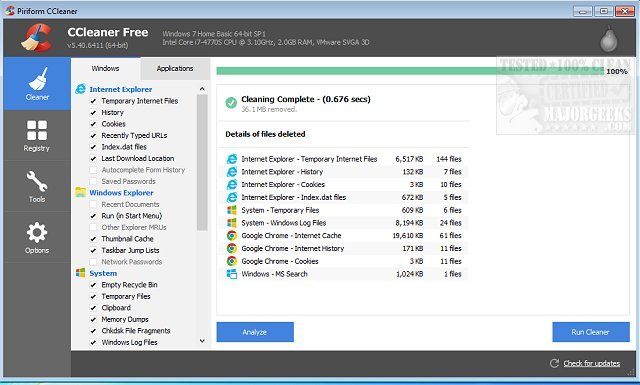Open the Options gear section
Image resolution: width=640 pixels, height=385 pixels.
pos(37,237)
